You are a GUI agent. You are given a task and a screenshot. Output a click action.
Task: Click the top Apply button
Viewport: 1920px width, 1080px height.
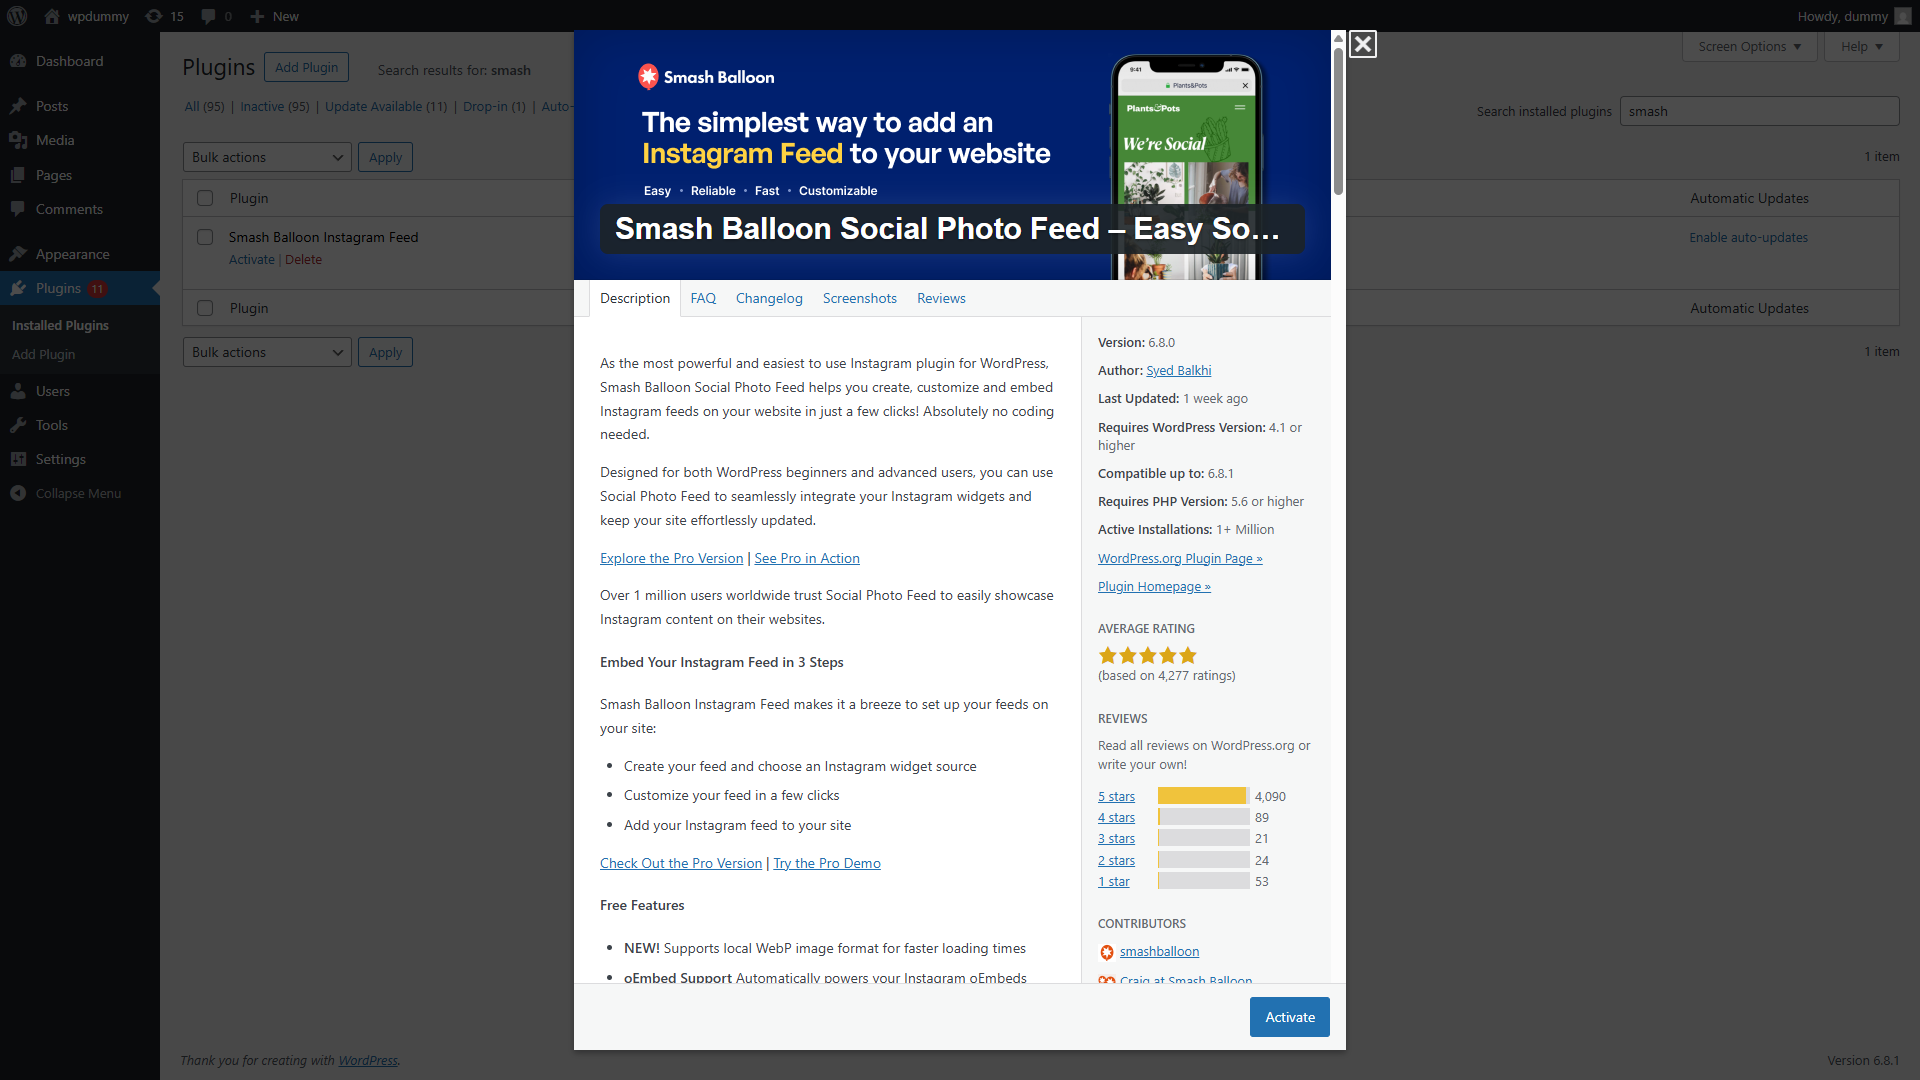(x=386, y=157)
